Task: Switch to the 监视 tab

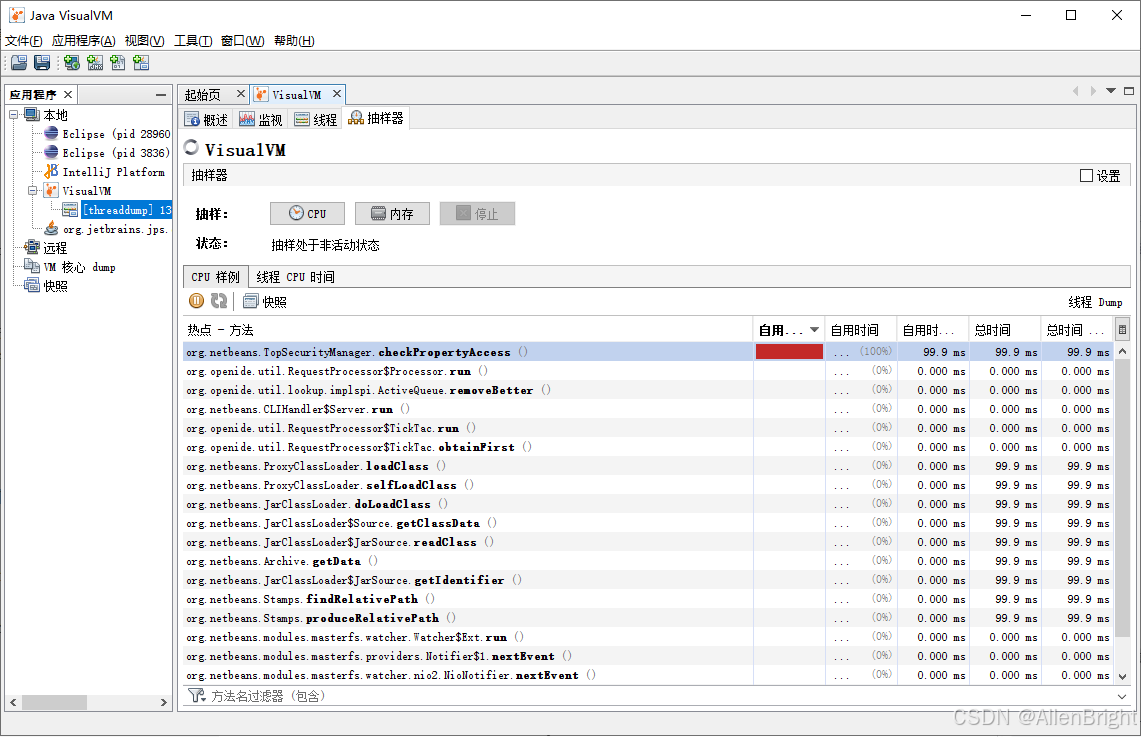Action: pos(261,119)
